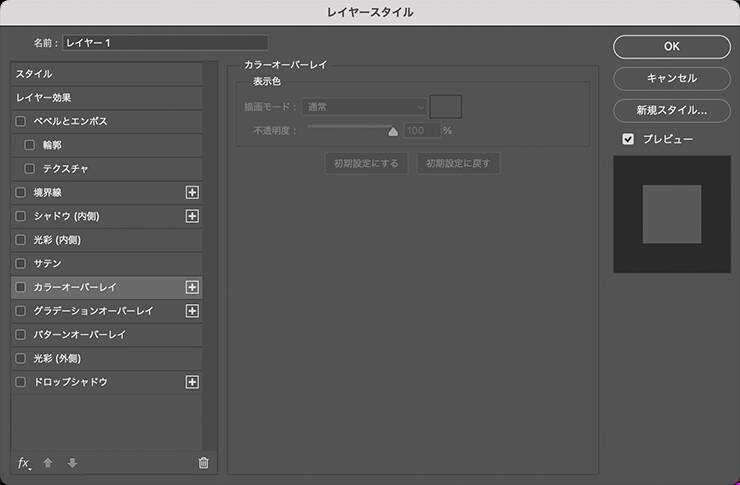Viewport: 740px width, 485px height.
Task: Click the 名前 layer name field
Action: 166,43
